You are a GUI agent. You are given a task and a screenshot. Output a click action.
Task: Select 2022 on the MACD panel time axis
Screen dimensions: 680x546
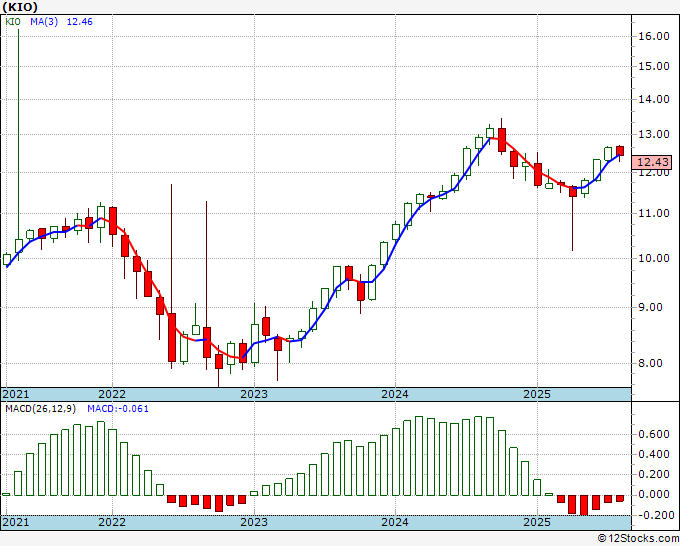112,522
